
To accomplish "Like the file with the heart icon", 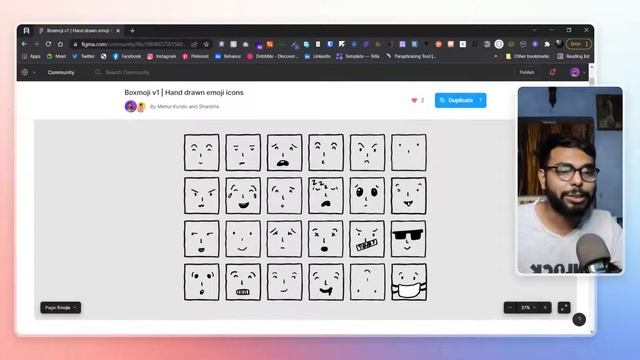I will click(414, 100).
